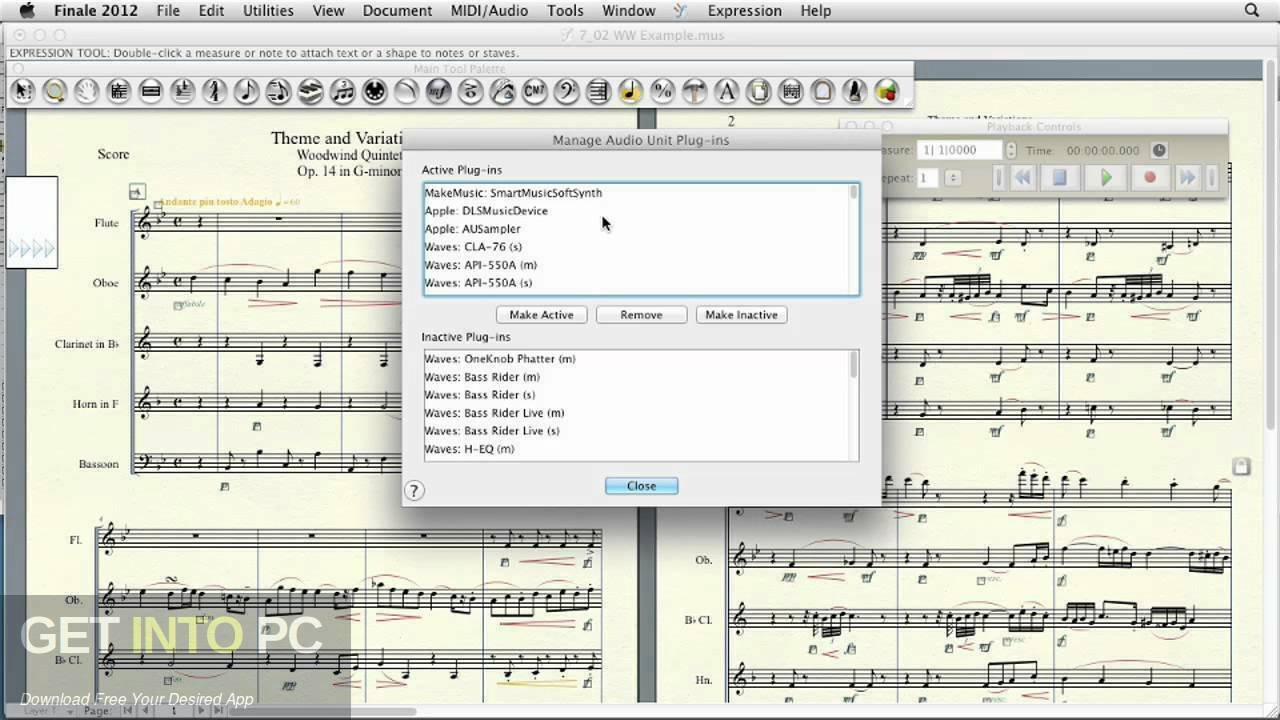Select the Expression mf tool
This screenshot has width=1280, height=720.
438,91
